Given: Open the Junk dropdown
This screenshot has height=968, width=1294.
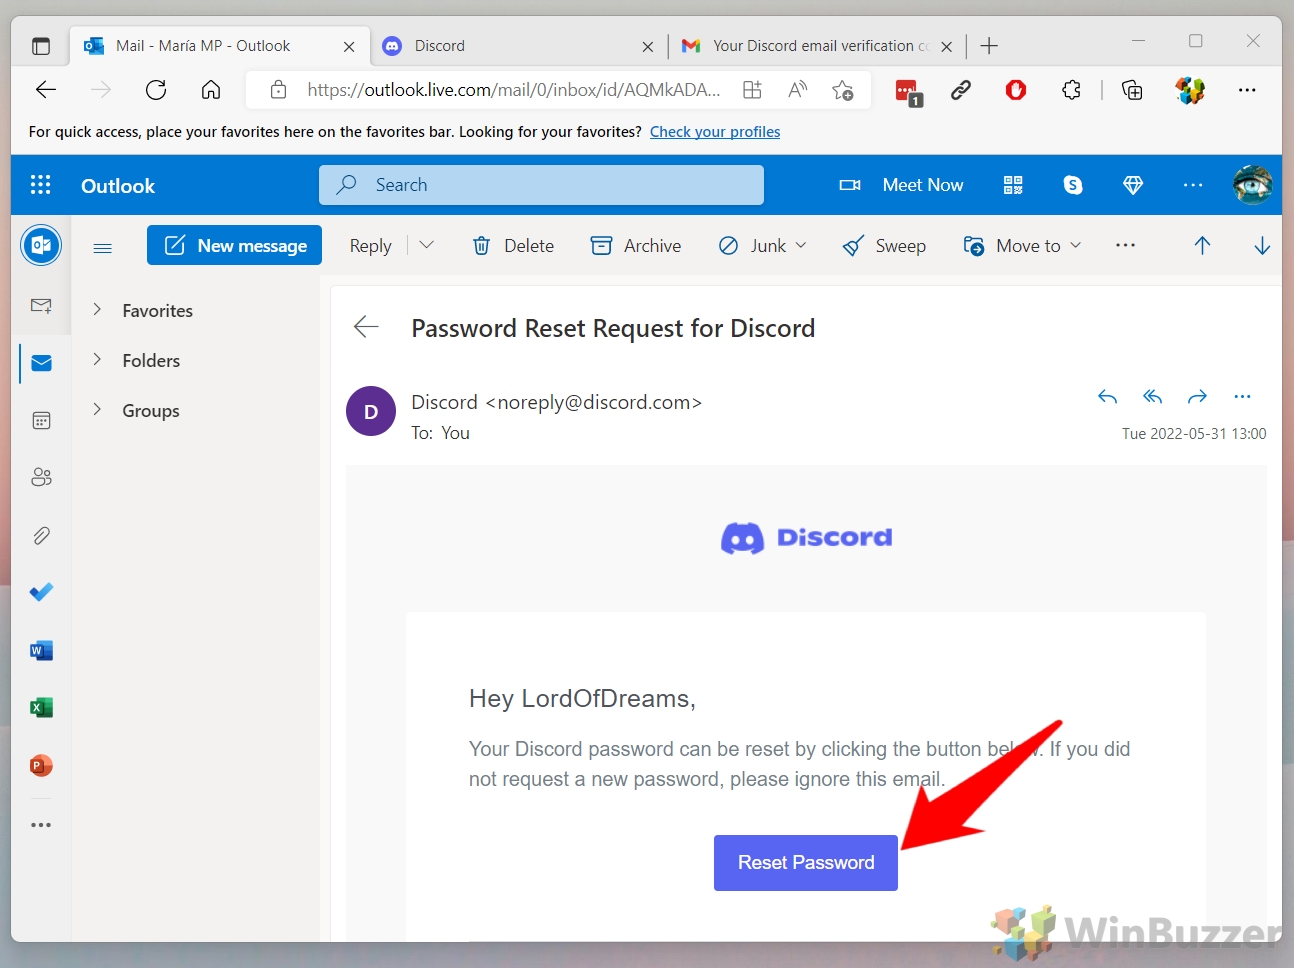Looking at the screenshot, I should (x=763, y=246).
